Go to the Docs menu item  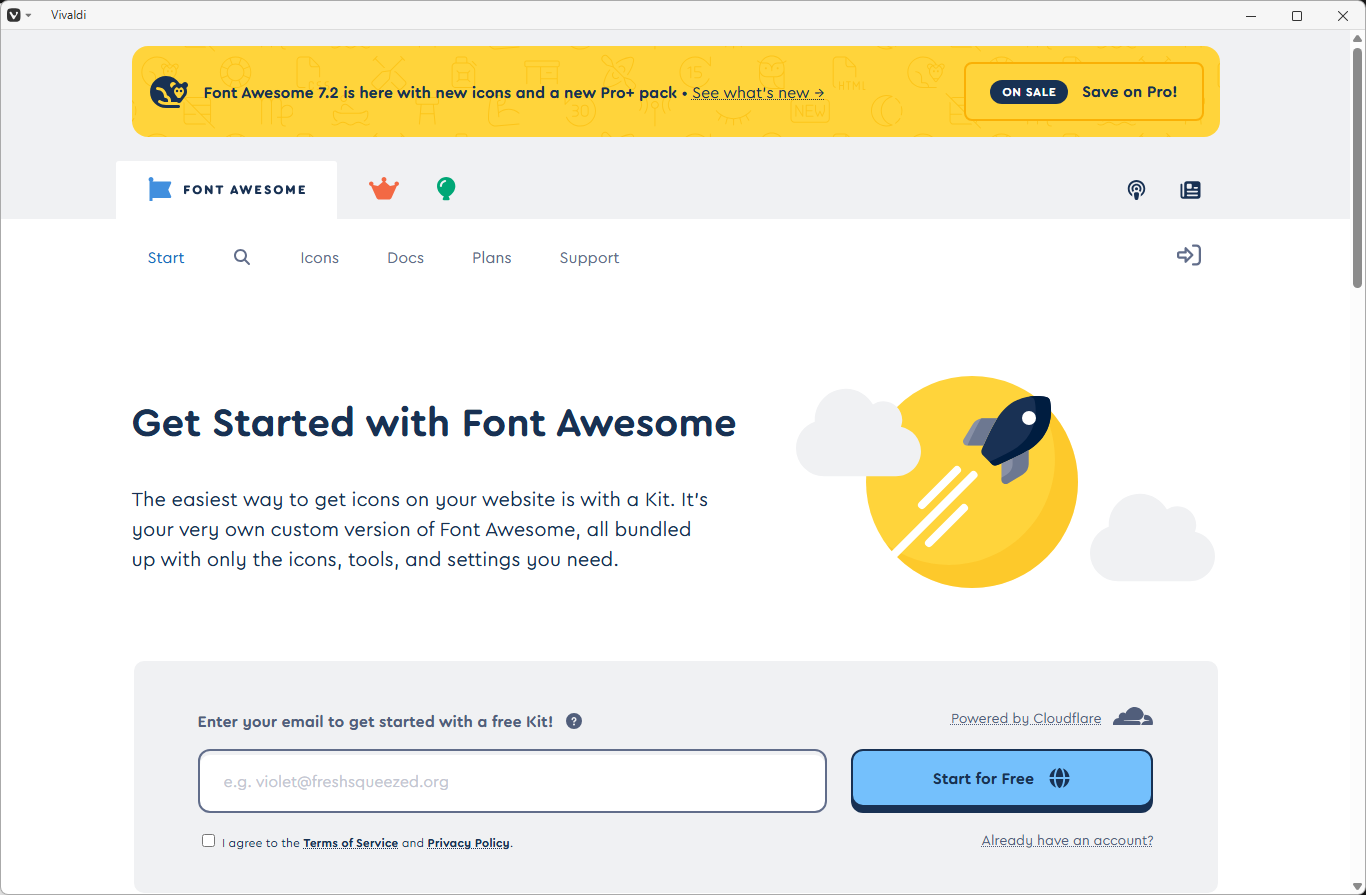pyautogui.click(x=405, y=258)
